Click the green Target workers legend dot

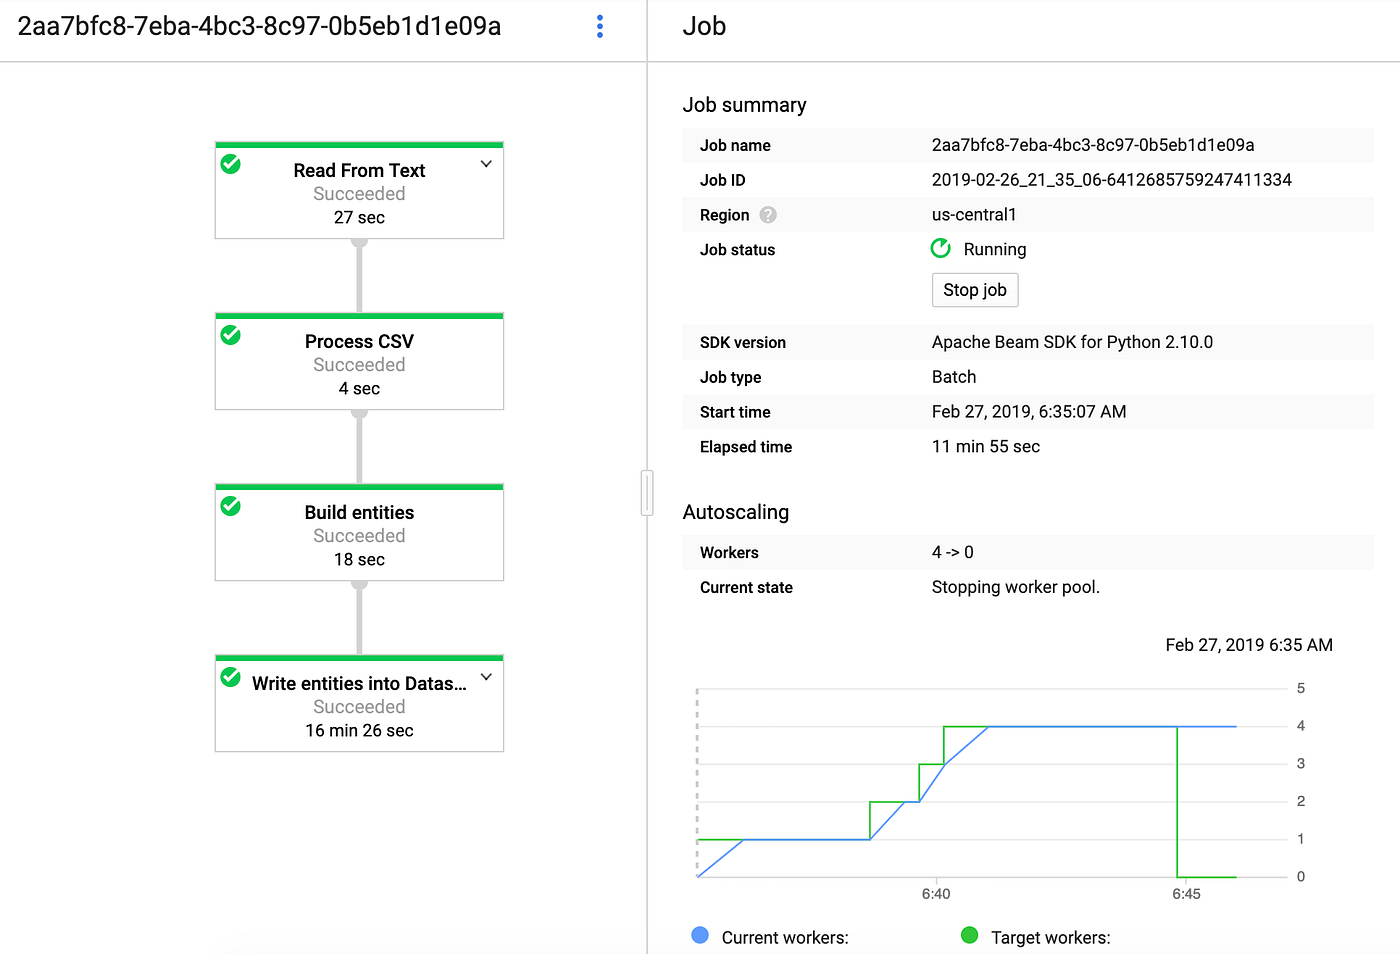coord(969,935)
